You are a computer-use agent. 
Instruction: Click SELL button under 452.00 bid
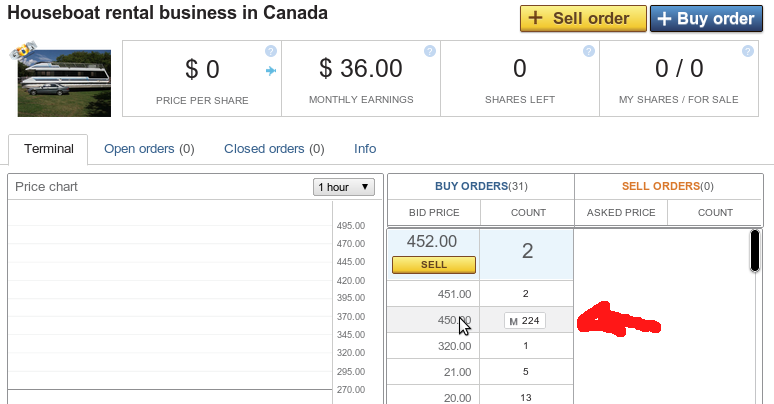434,265
